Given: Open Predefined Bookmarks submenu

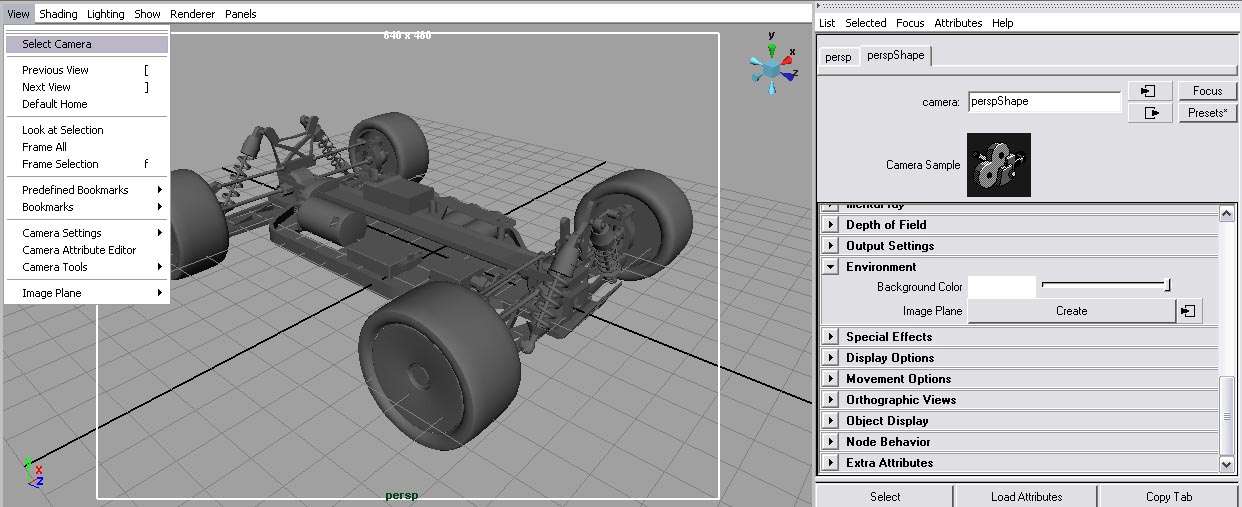Looking at the screenshot, I should (x=87, y=190).
